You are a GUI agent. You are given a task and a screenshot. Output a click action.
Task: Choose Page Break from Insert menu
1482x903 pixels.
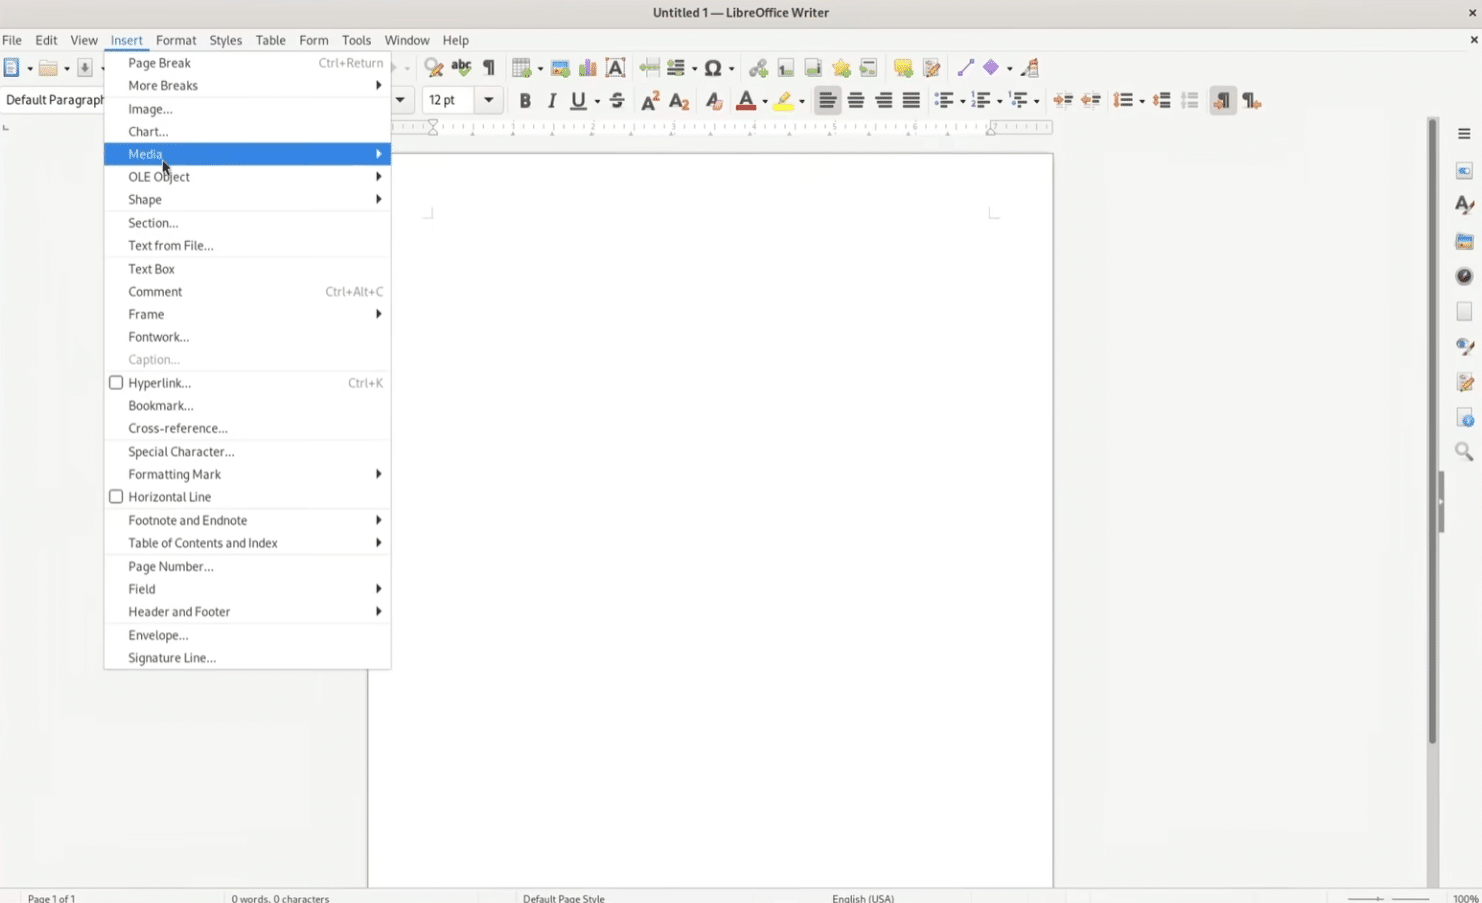tap(247, 63)
